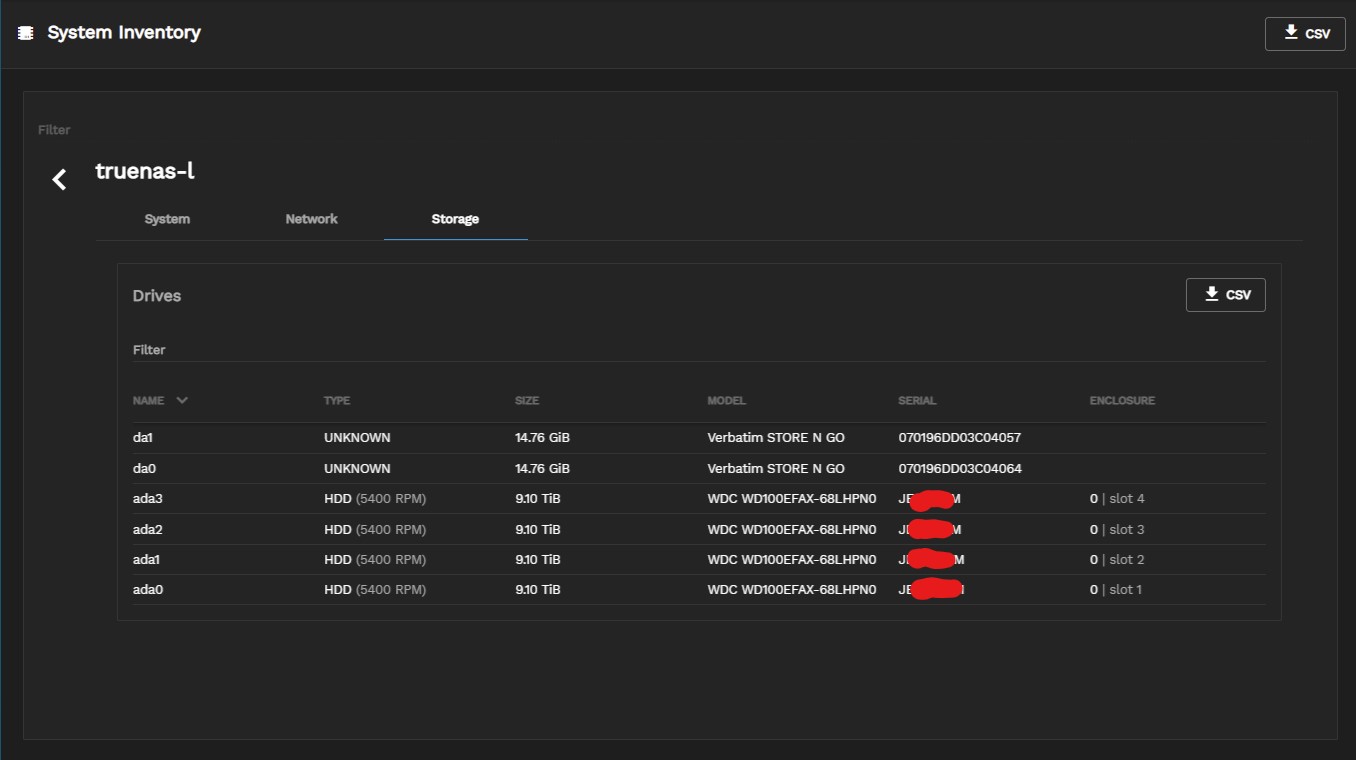The width and height of the screenshot is (1356, 760).
Task: Click Verbatim STORE N GO in da0 row
Action: tap(776, 469)
